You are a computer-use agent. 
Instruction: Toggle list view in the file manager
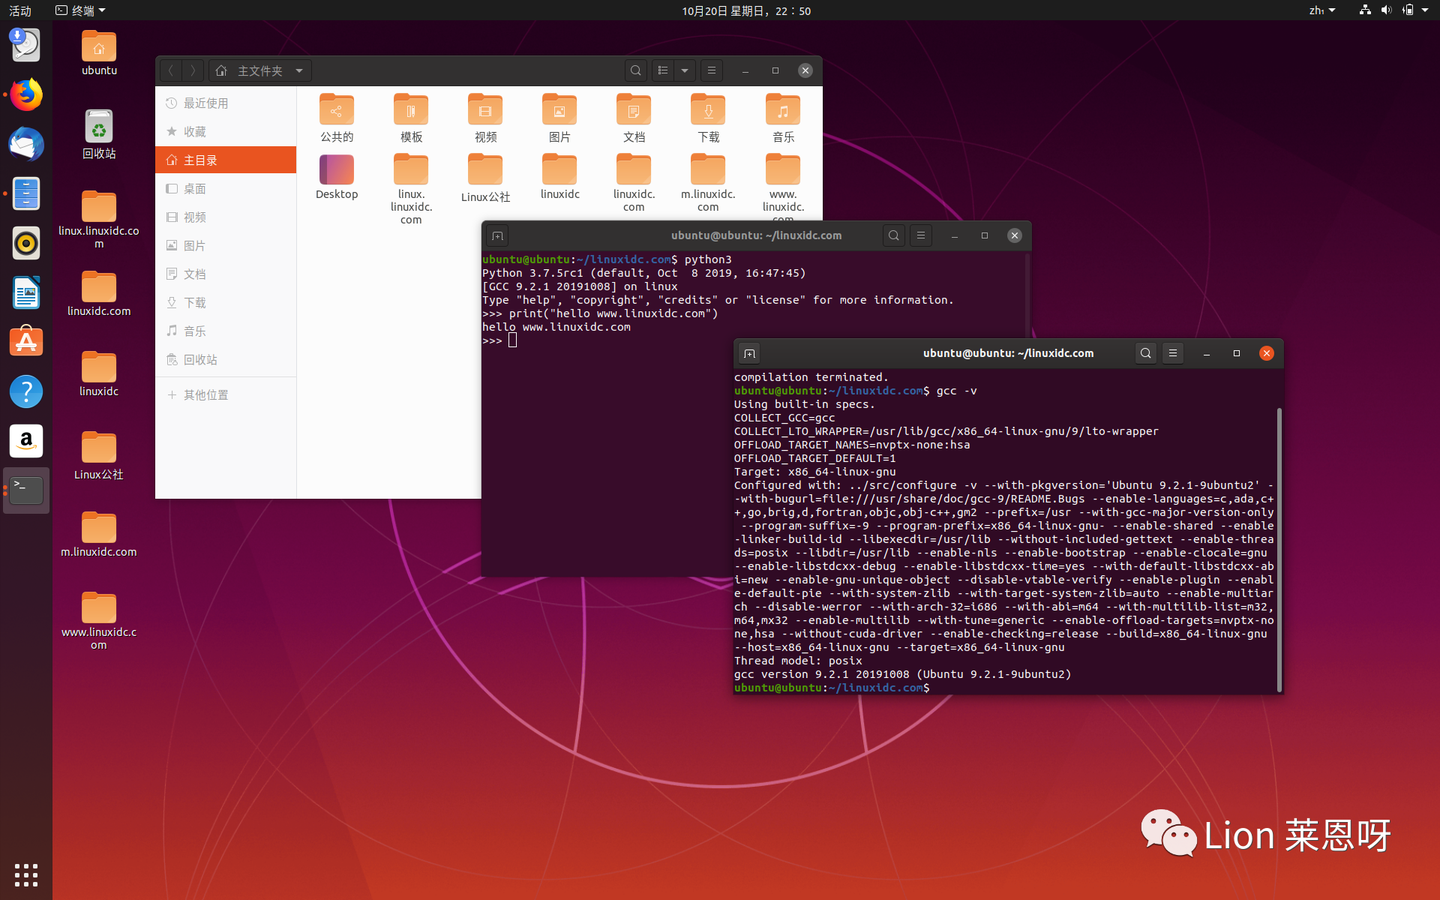pyautogui.click(x=661, y=70)
